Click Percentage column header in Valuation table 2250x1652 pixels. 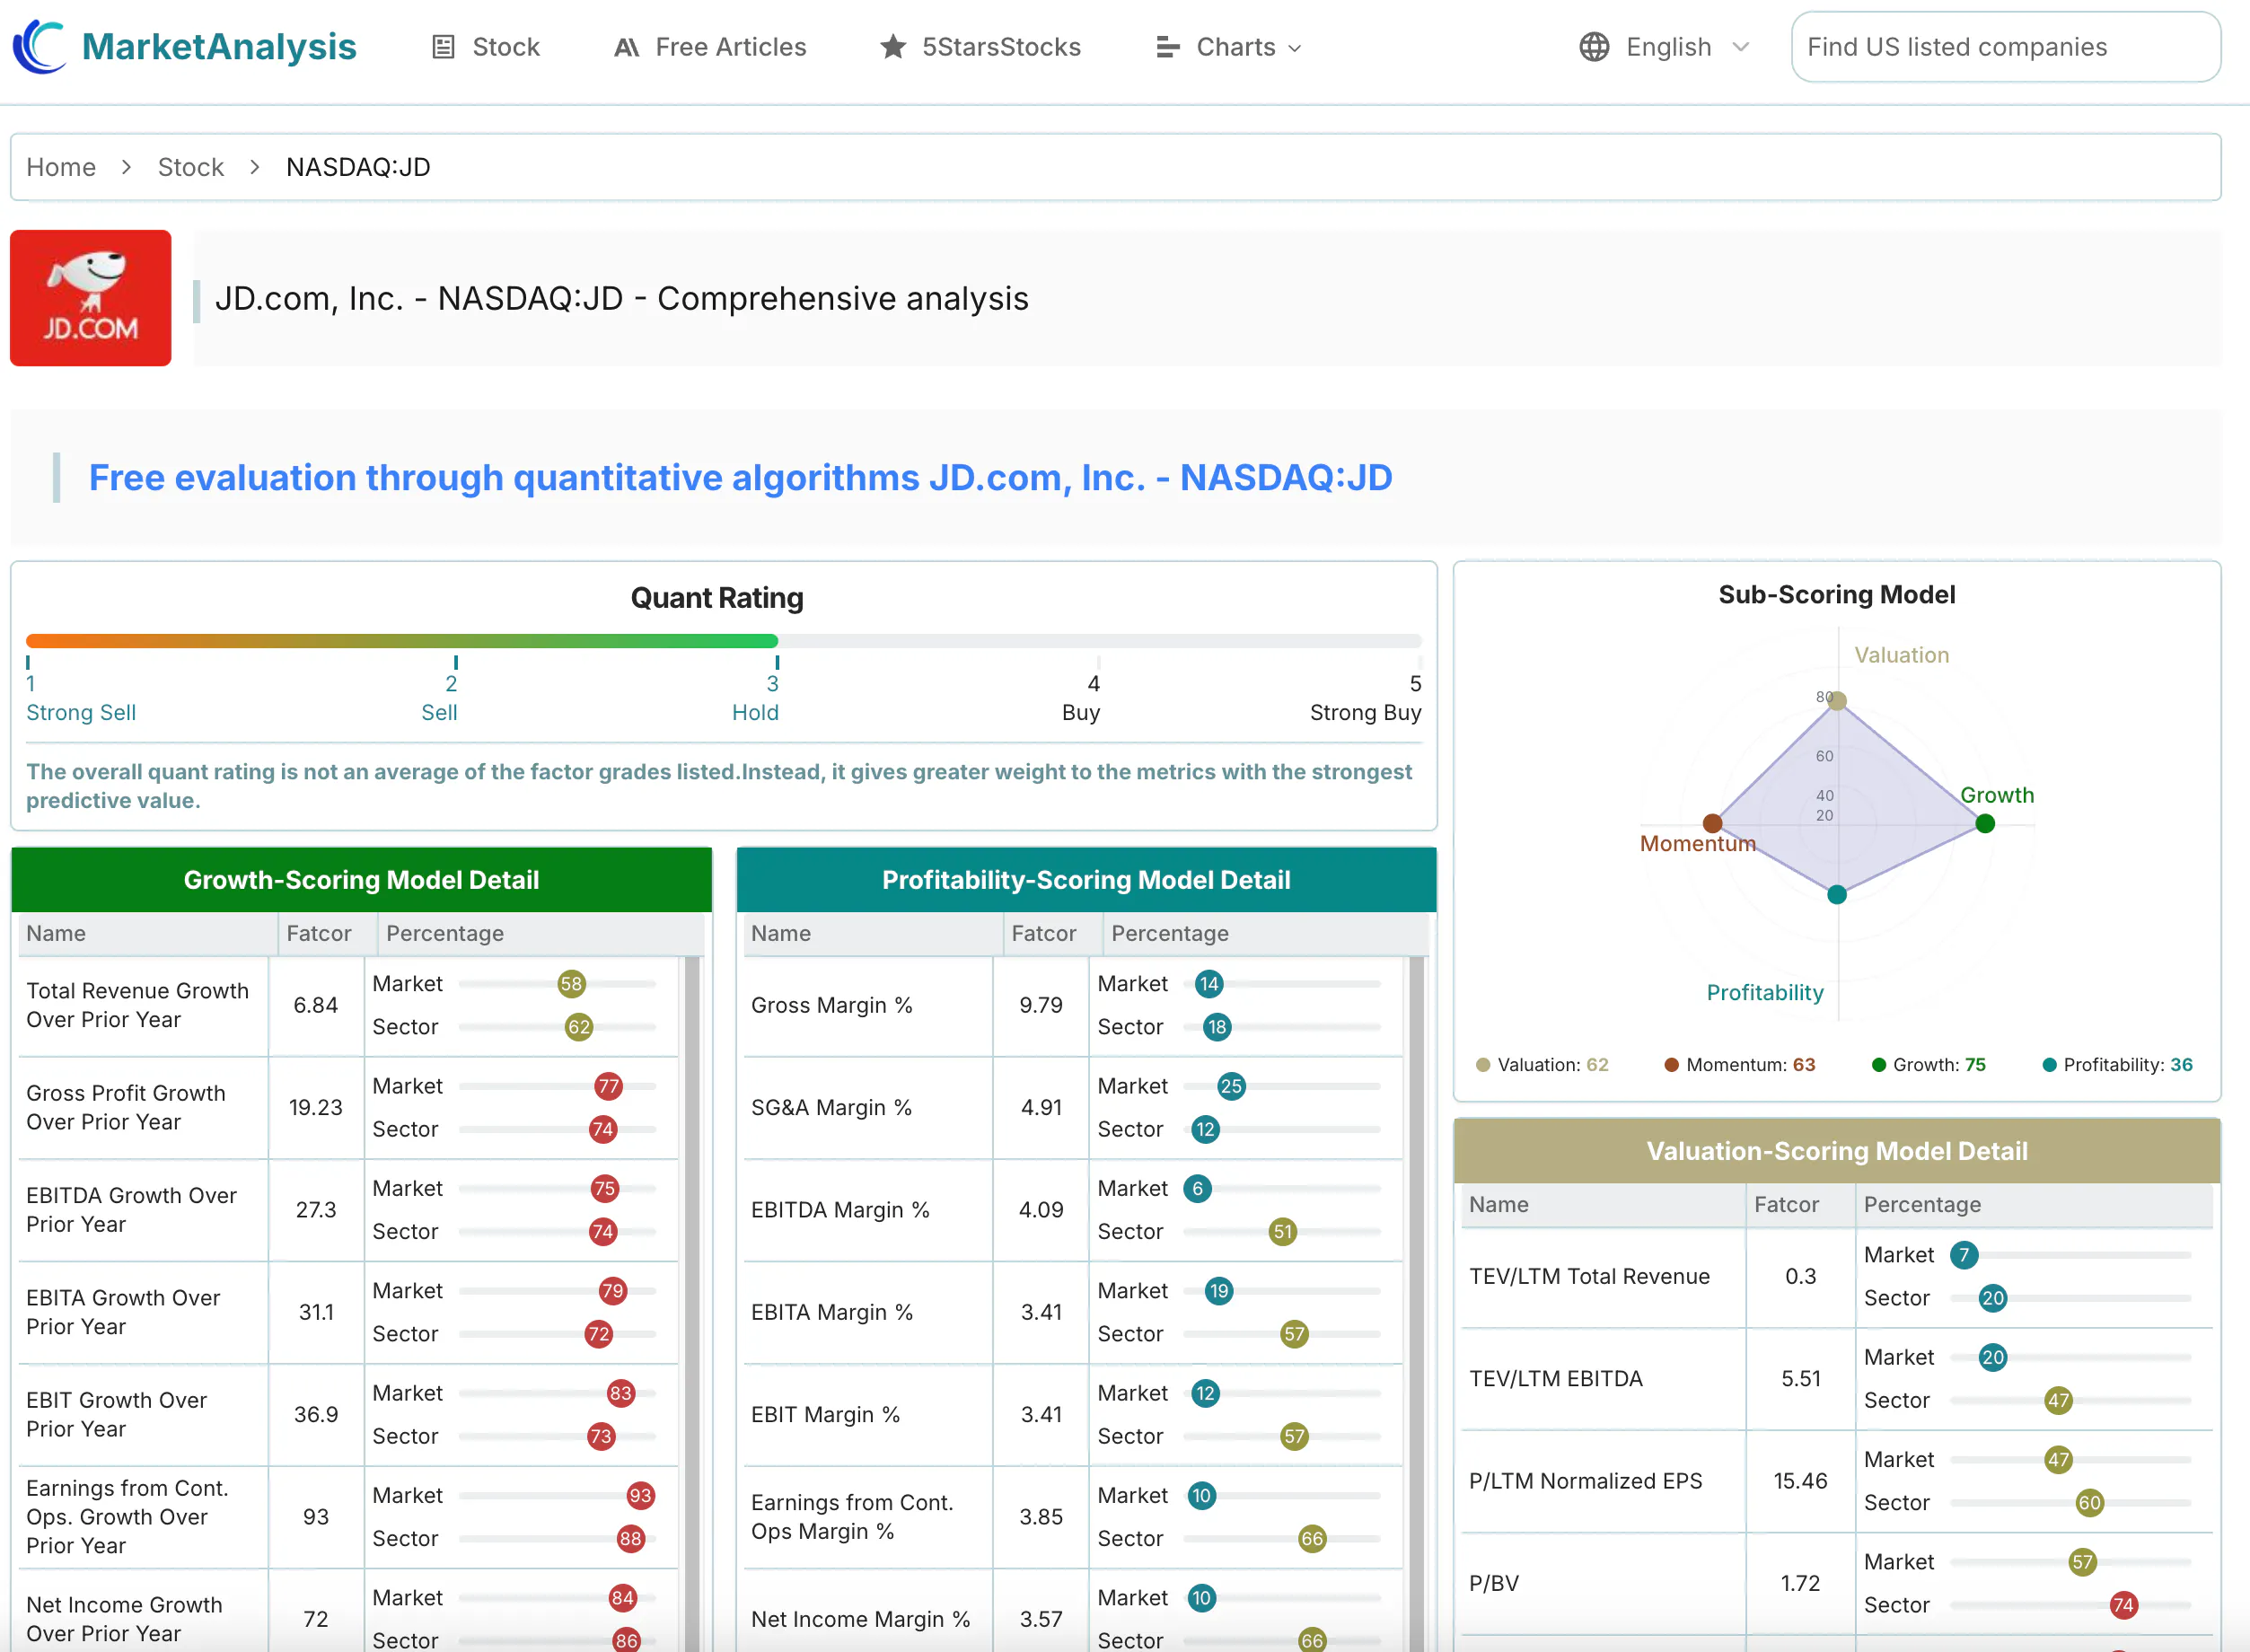tap(1922, 1205)
